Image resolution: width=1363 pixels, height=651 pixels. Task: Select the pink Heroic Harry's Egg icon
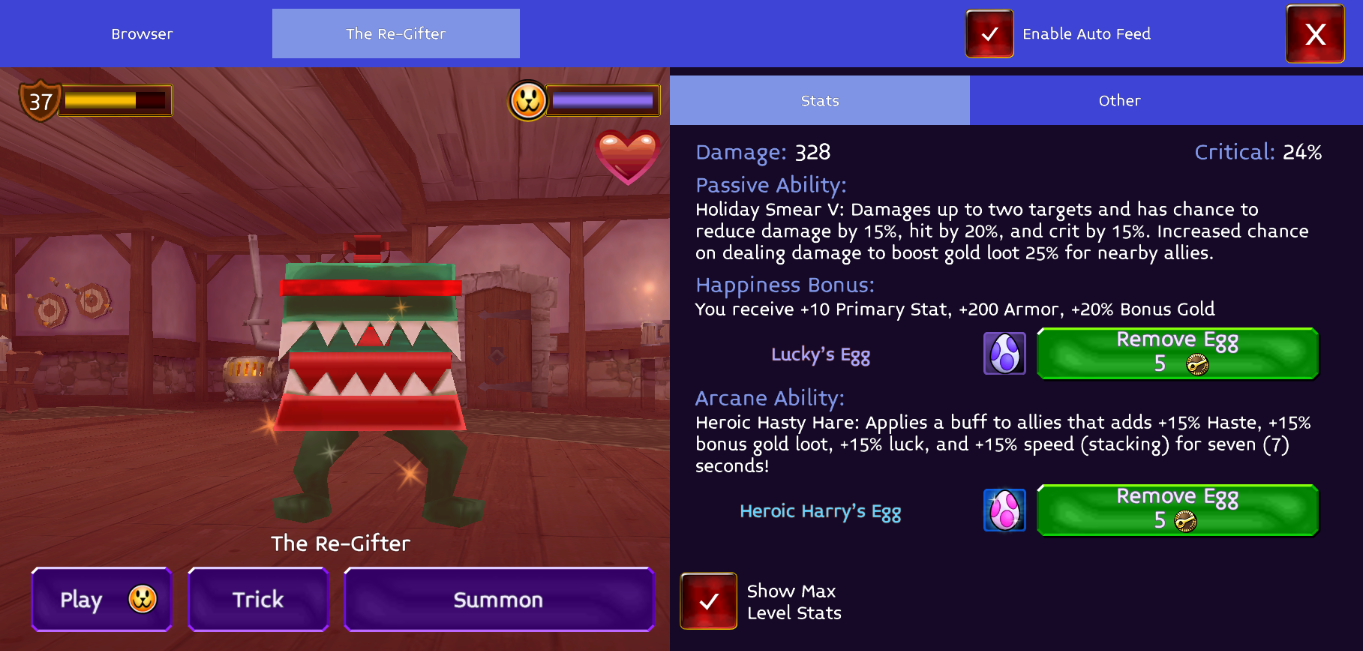[1004, 510]
